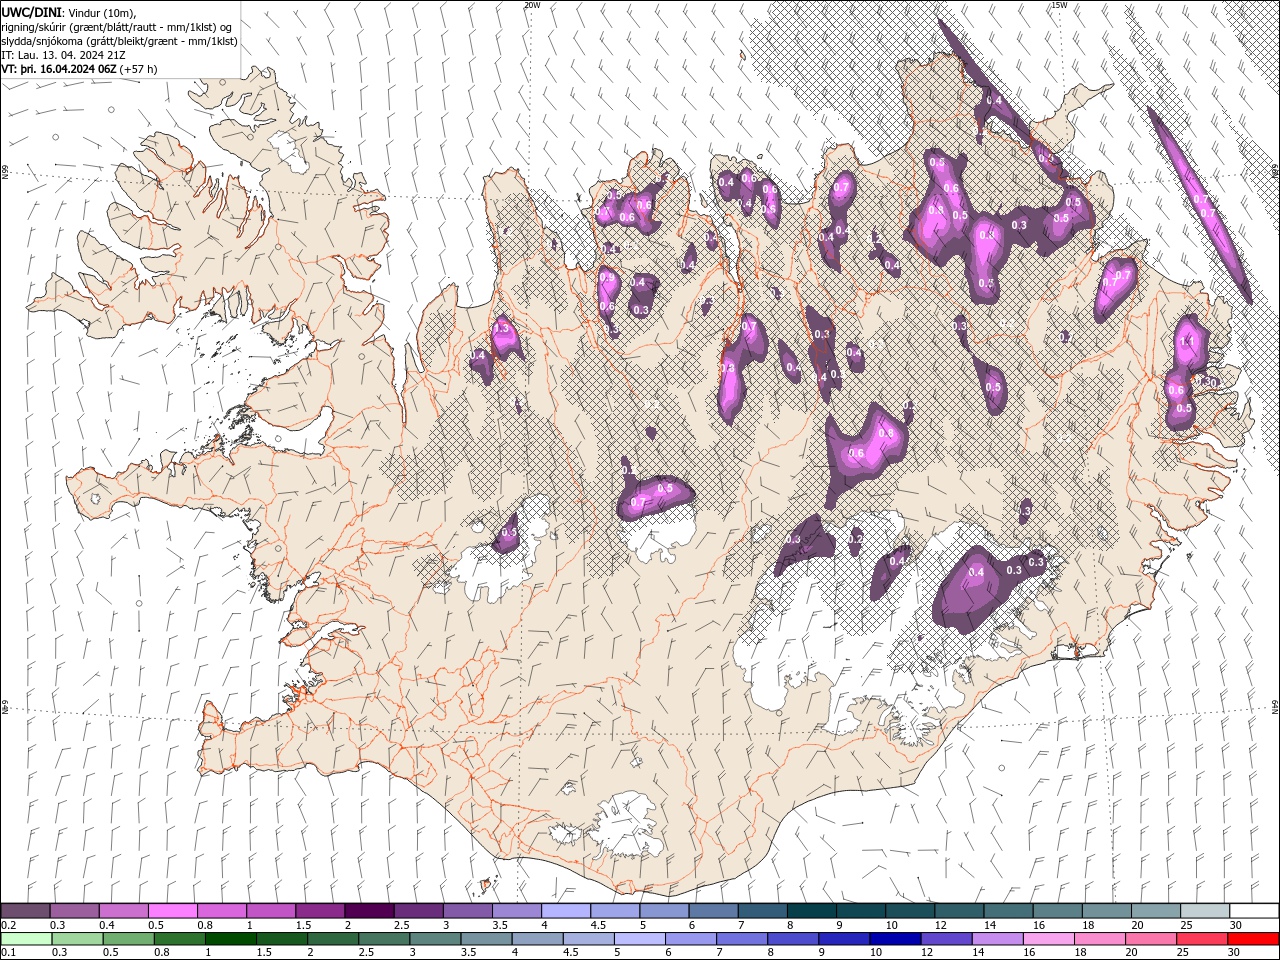Select the 12 swatch on the upper teal scale

[x=959, y=911]
